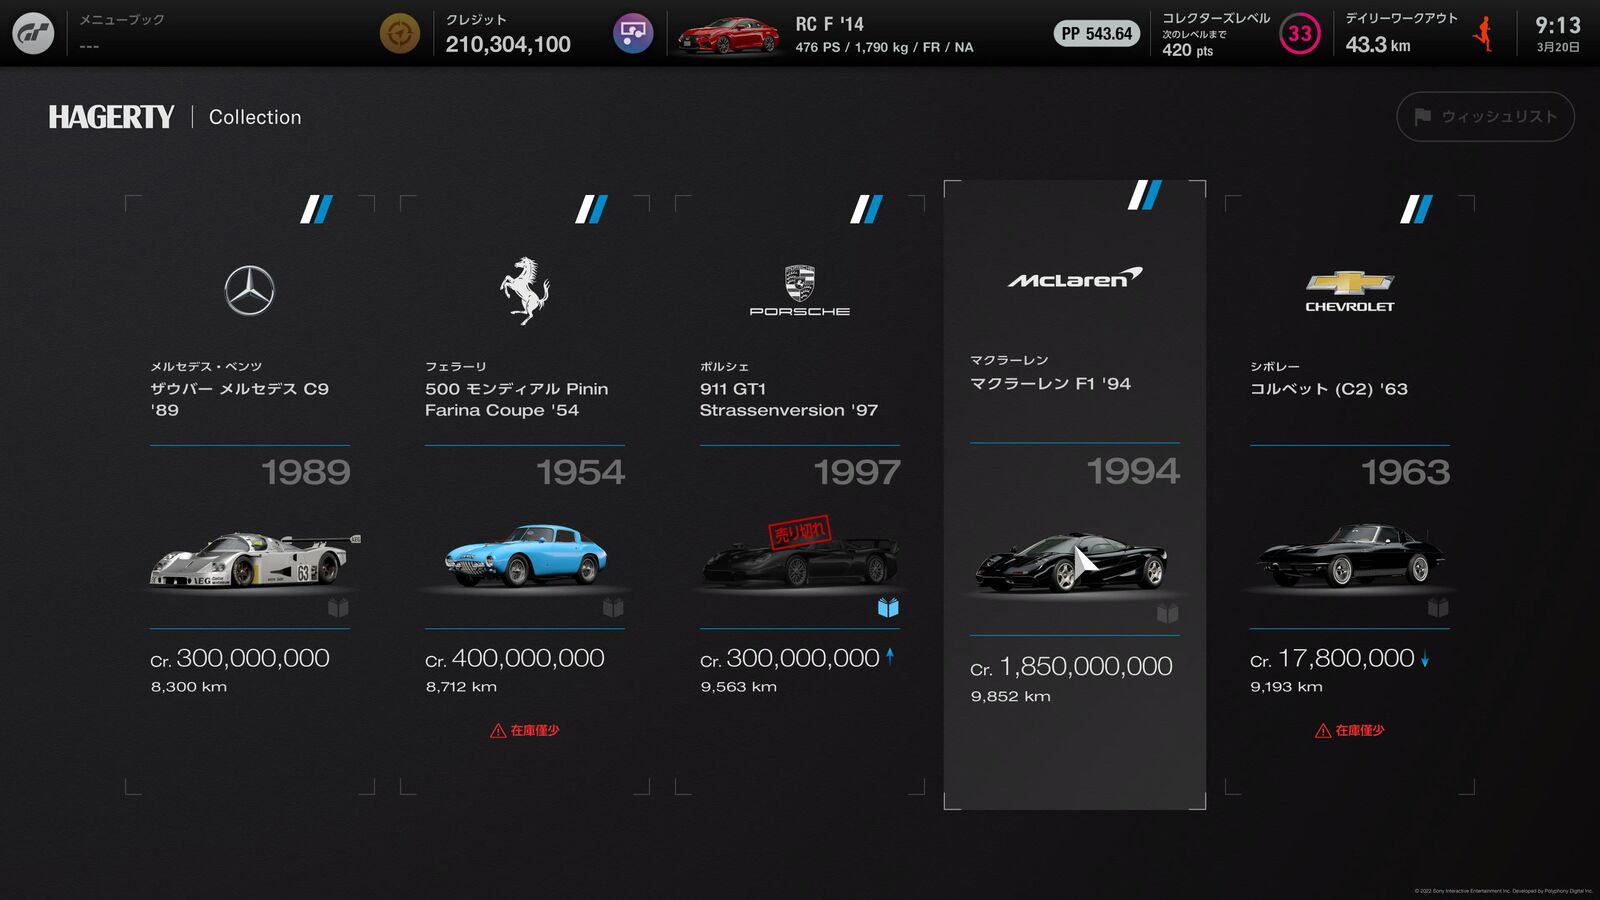Click the collector level 33 badge
This screenshot has height=900, width=1600.
click(1299, 34)
